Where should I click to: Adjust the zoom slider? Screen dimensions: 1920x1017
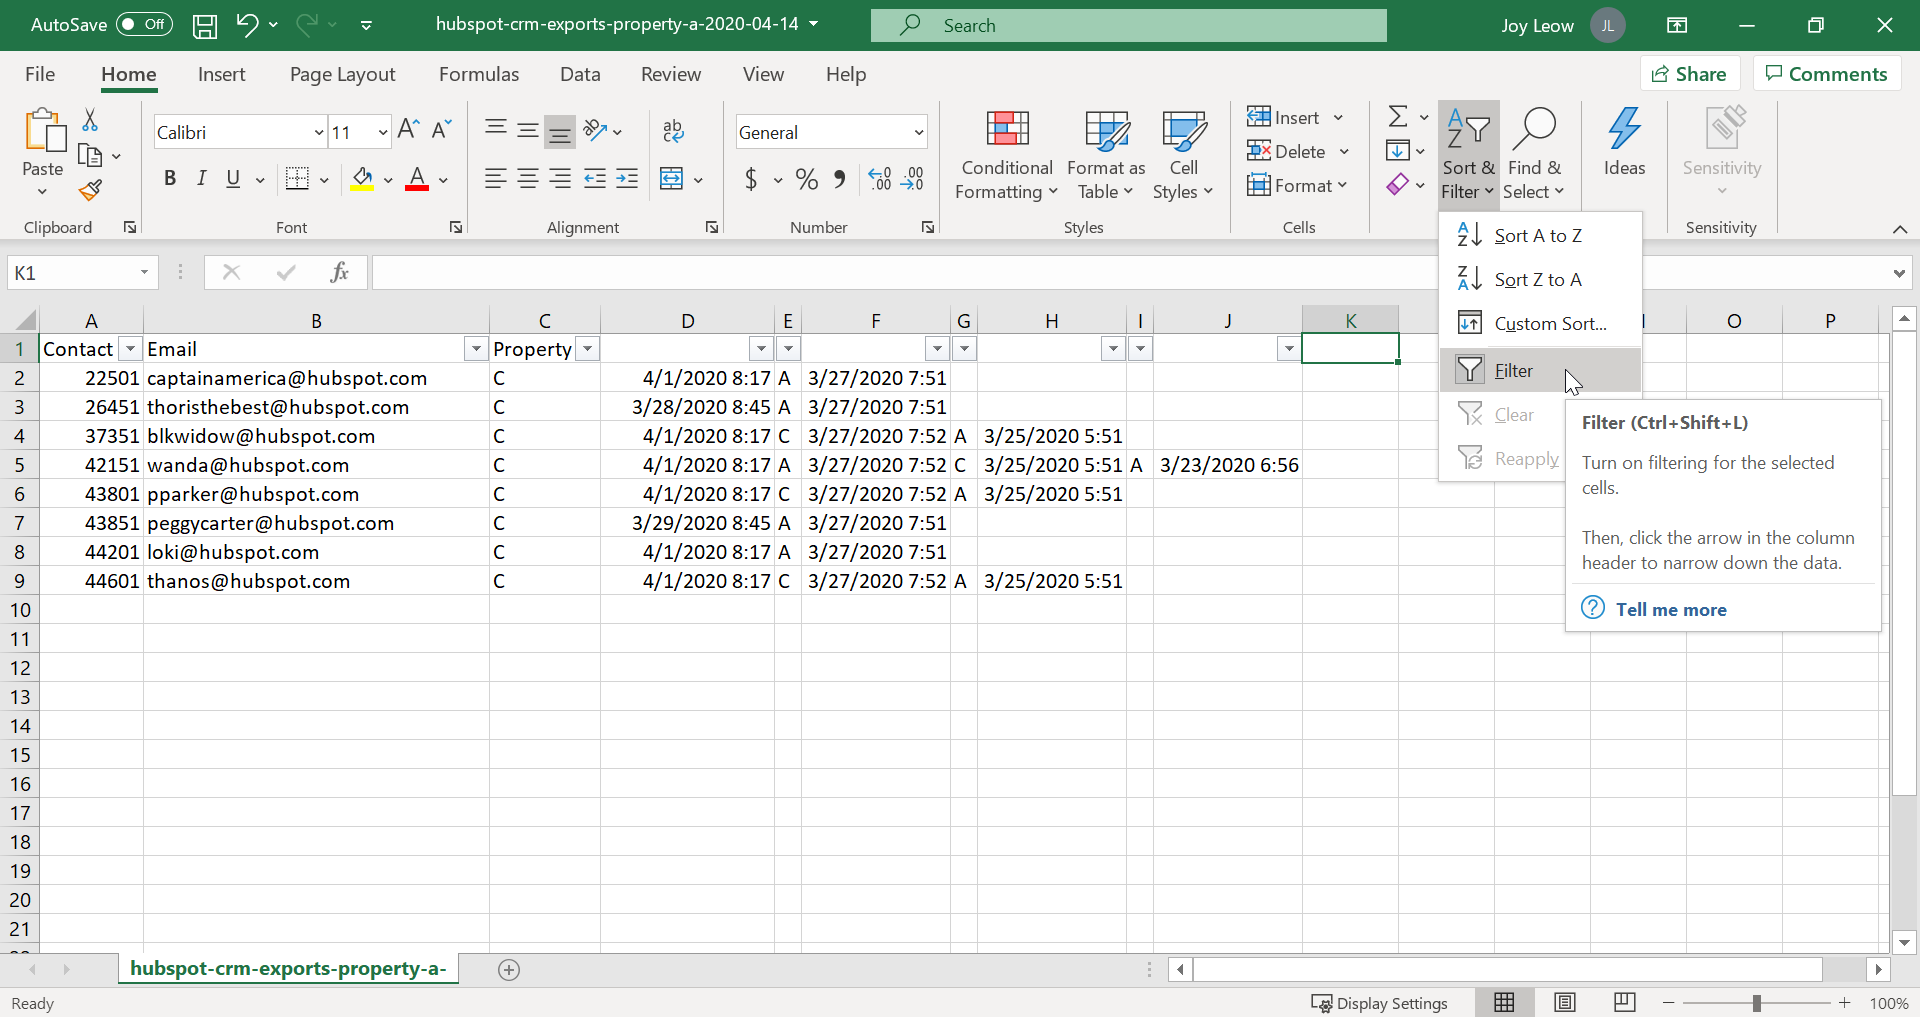coord(1757,1002)
